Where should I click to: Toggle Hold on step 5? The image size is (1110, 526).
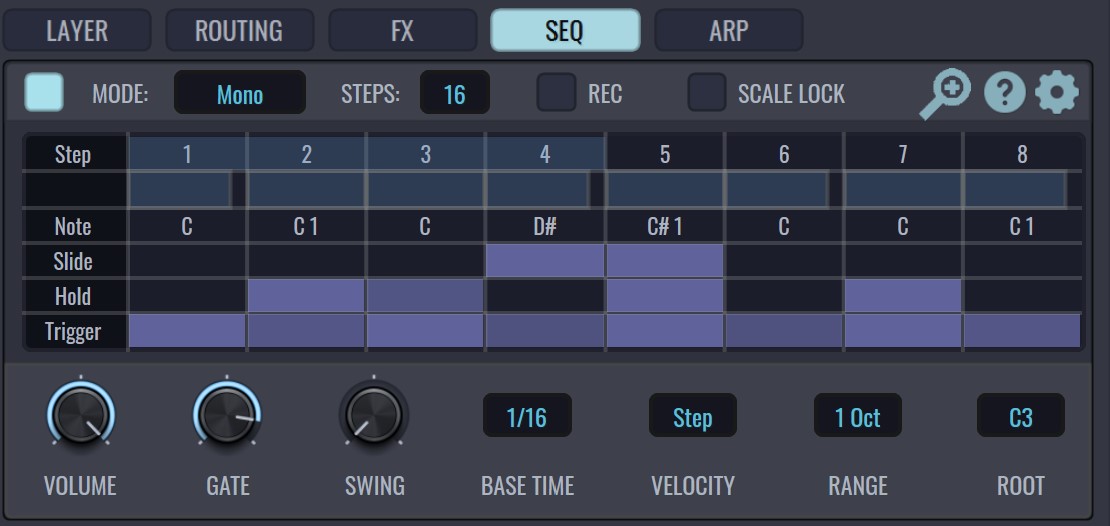pyautogui.click(x=665, y=296)
